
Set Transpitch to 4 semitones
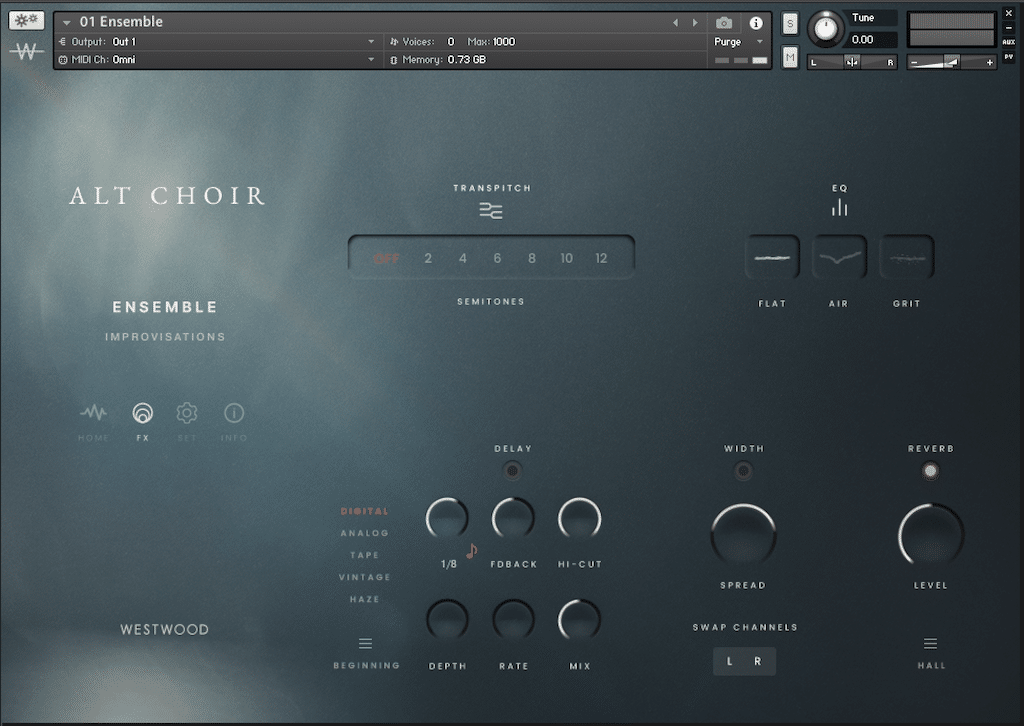pos(463,259)
